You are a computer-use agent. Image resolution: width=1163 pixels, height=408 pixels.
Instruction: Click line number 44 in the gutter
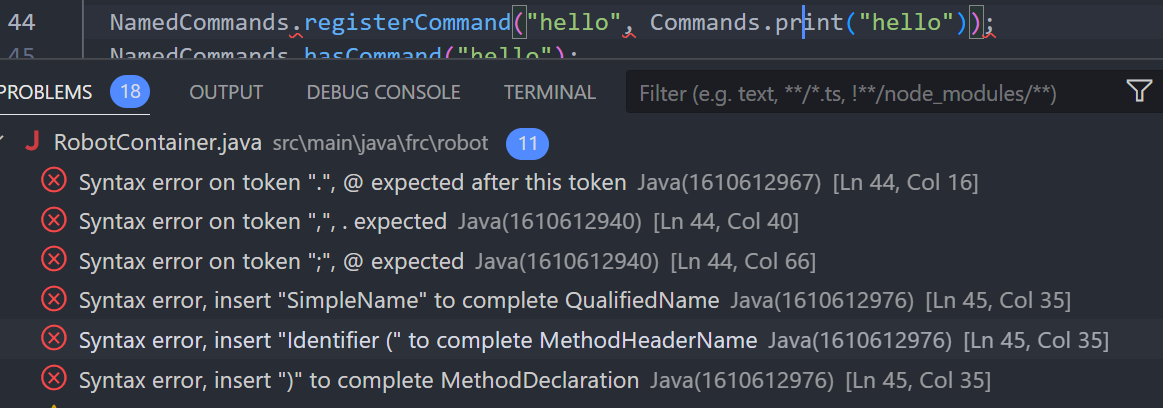(22, 22)
